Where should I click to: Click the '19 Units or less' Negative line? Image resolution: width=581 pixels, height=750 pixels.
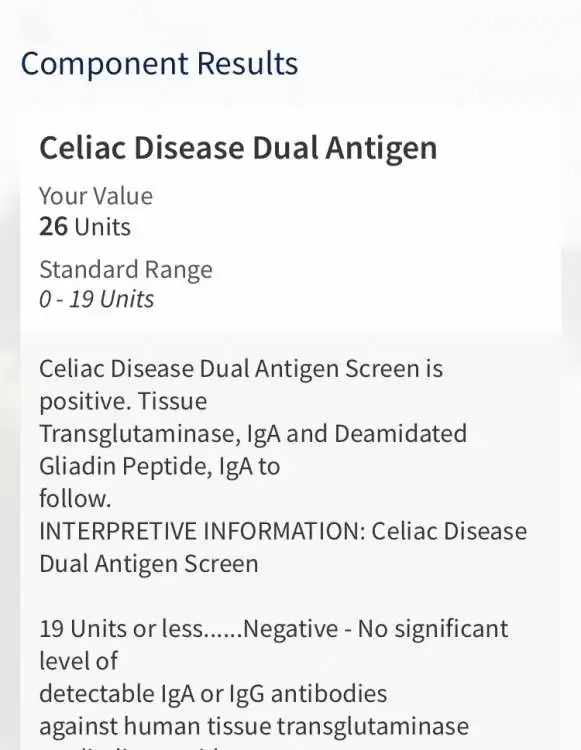click(x=274, y=629)
